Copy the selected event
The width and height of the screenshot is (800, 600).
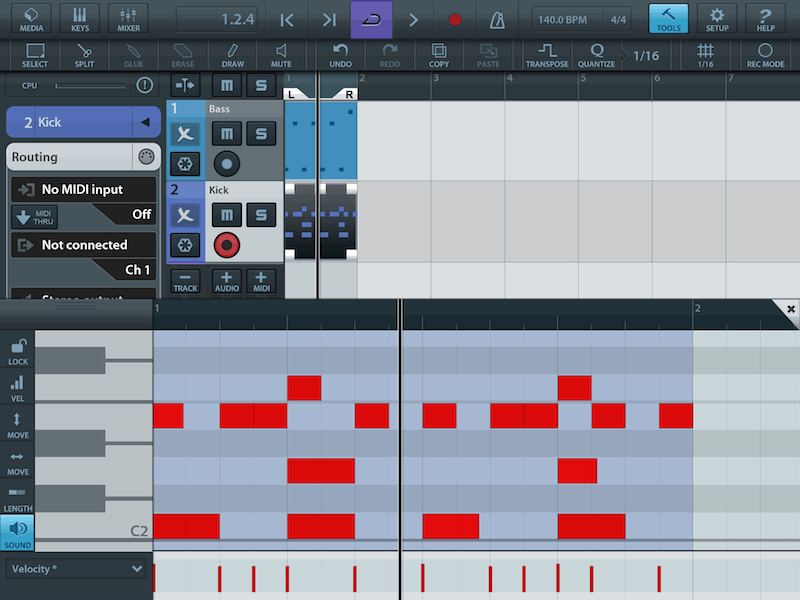[439, 55]
